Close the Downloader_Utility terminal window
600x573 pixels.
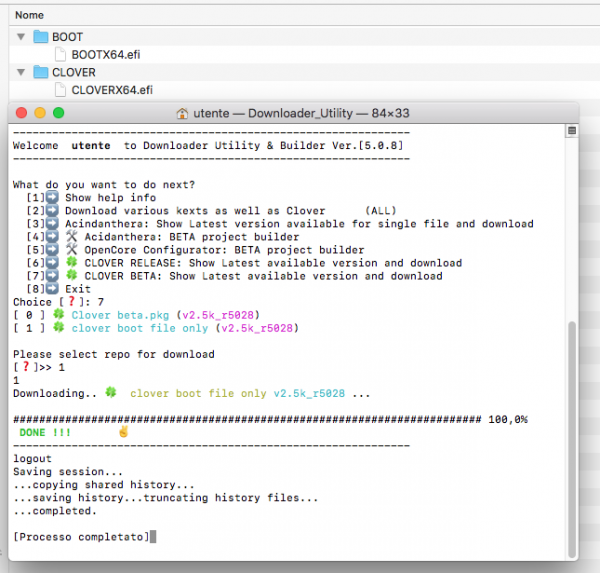tap(21, 113)
